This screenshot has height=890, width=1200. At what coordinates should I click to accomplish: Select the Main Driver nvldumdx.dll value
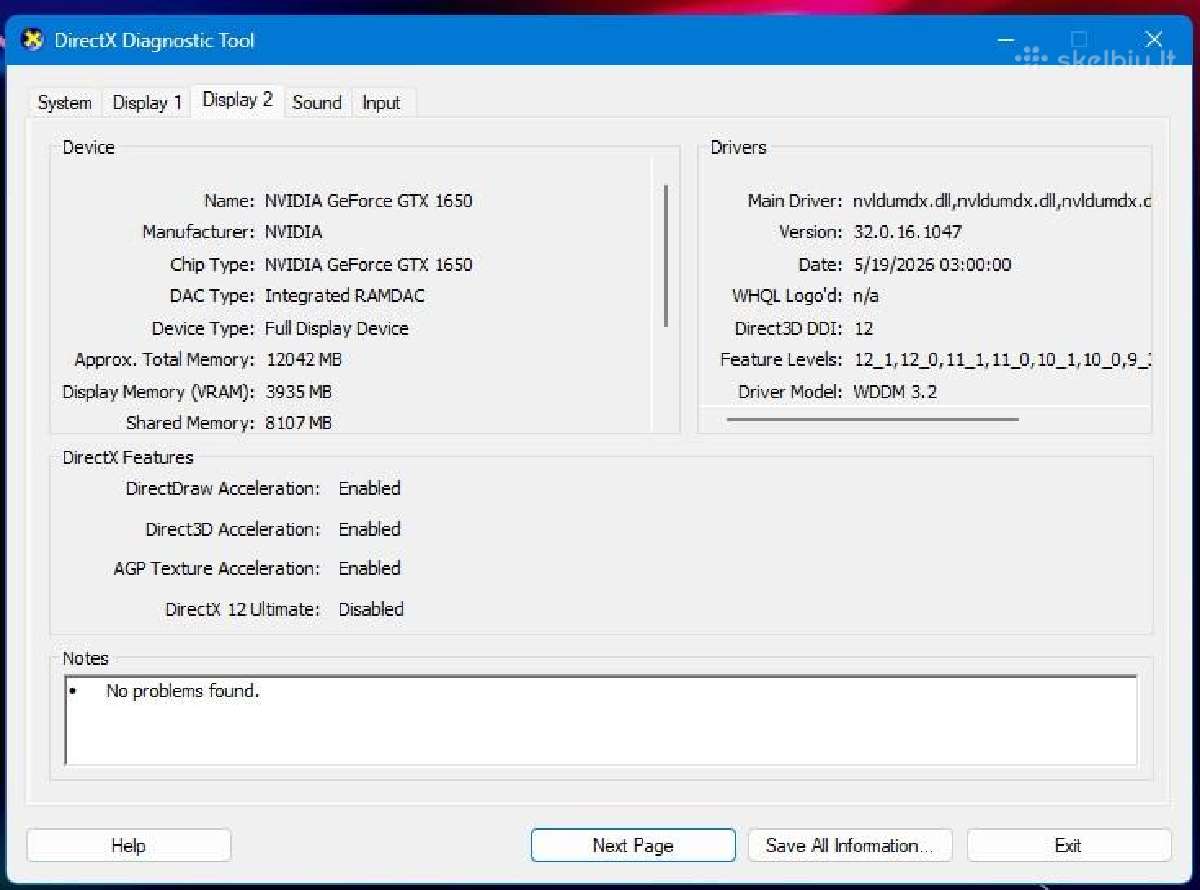(1002, 201)
